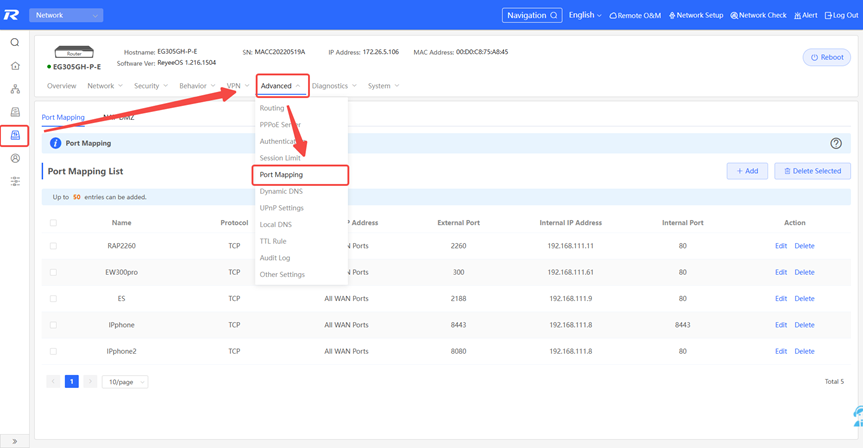Open the settings sliders sidebar icon
Image resolution: width=863 pixels, height=448 pixels.
(15, 181)
